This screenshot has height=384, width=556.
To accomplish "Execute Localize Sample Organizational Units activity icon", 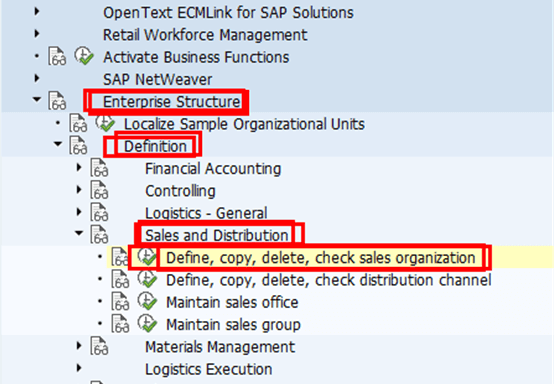I will (x=105, y=123).
